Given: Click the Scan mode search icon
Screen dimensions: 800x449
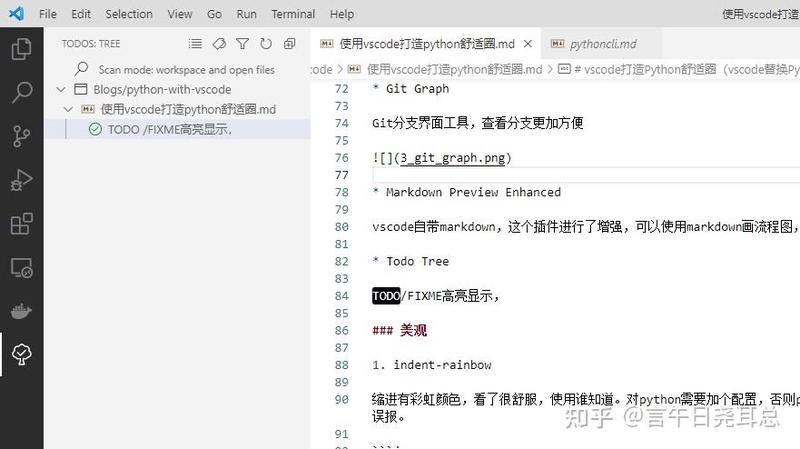Looking at the screenshot, I should 81,68.
